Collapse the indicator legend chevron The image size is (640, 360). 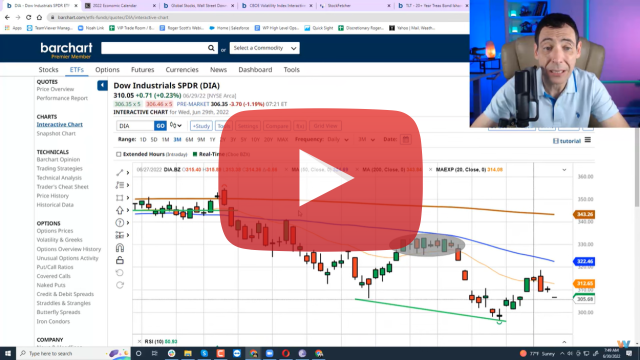[x=564, y=170]
